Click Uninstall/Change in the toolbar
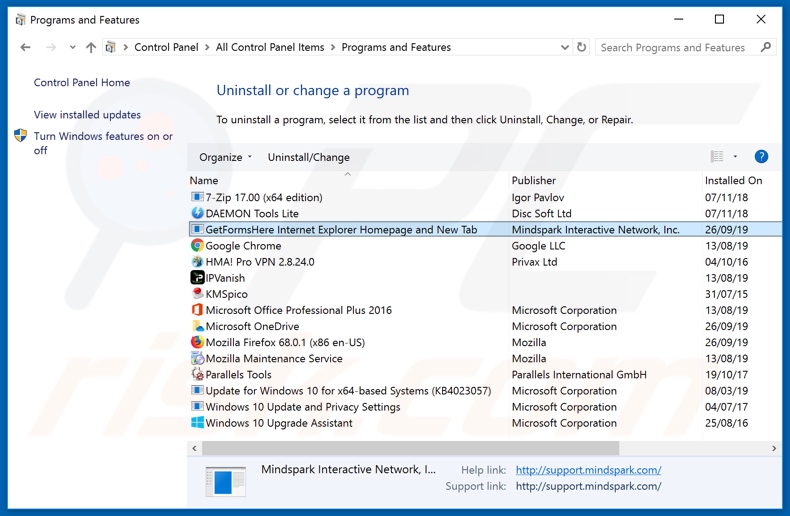The image size is (790, 516). (x=308, y=157)
